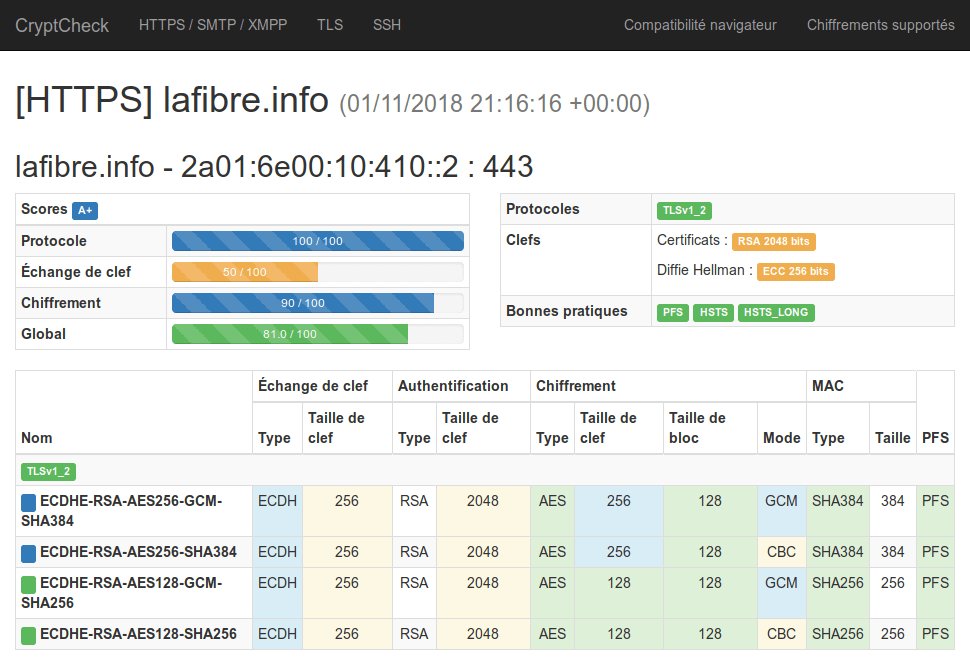Image resolution: width=970 pixels, height=672 pixels.
Task: Select the ECDHE-RSA-AES256-SHA384 cipher name
Action: click(x=139, y=552)
